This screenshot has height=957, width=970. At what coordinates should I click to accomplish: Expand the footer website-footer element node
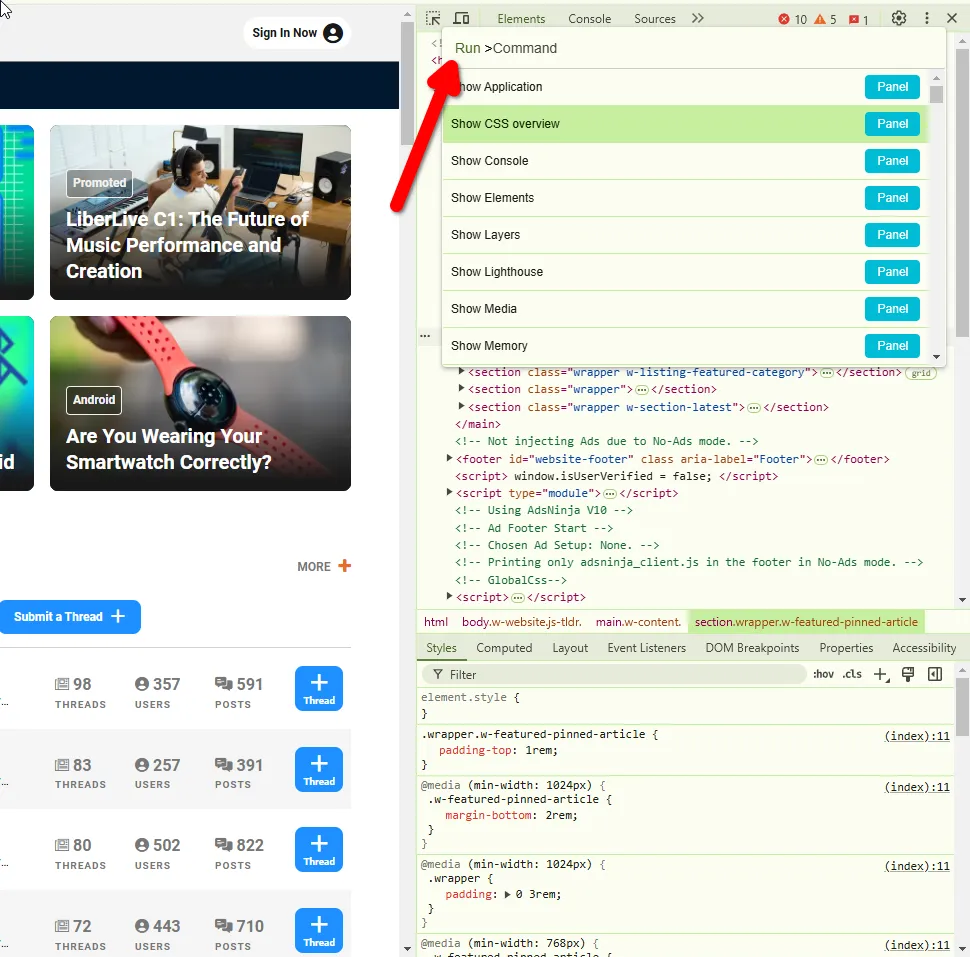pos(450,459)
